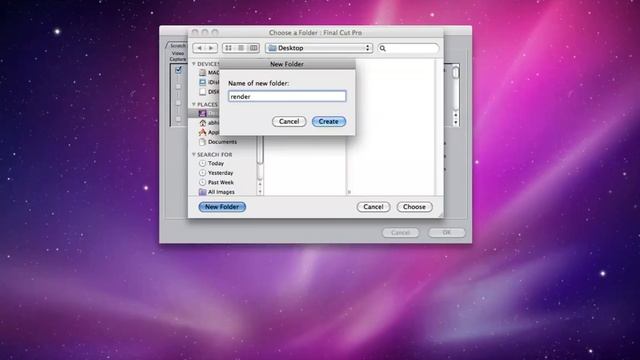Open the Desktop location dropdown
Screen dimensions: 640x360
pyautogui.click(x=319, y=48)
